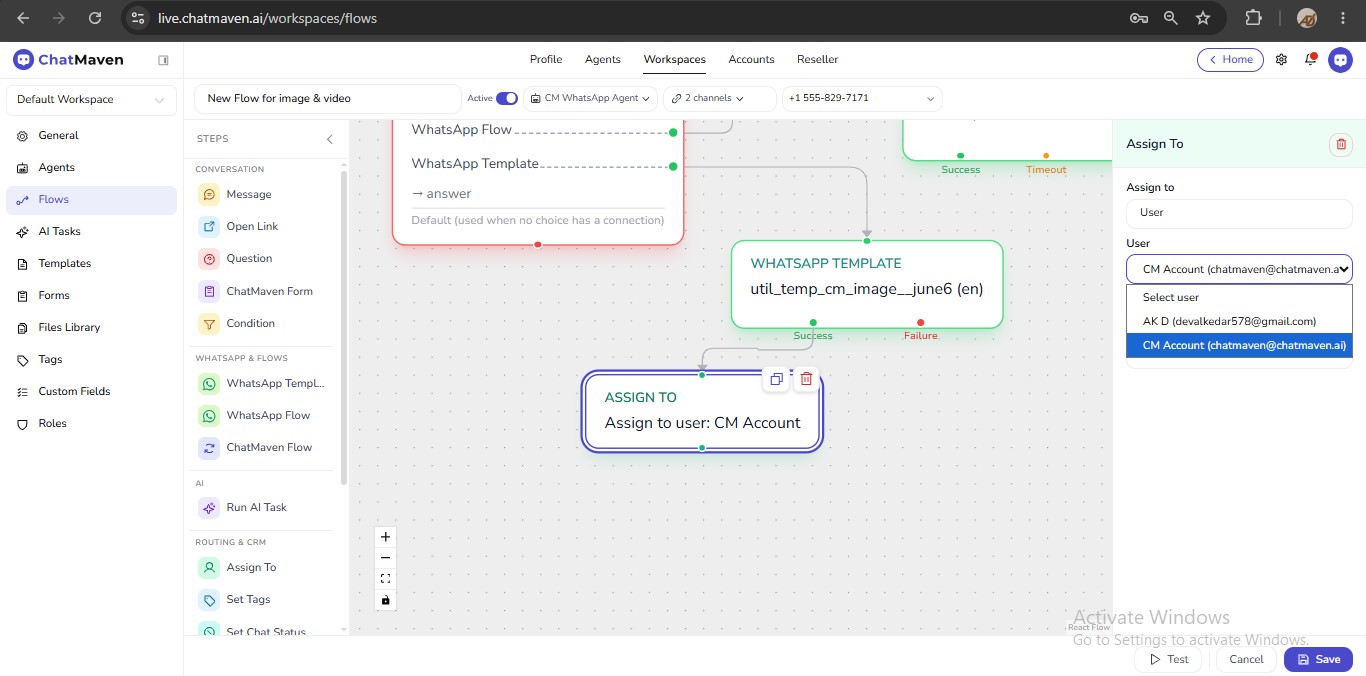Open the 2 channels dropdown
Screen dimensions: 1366x676
pos(720,98)
